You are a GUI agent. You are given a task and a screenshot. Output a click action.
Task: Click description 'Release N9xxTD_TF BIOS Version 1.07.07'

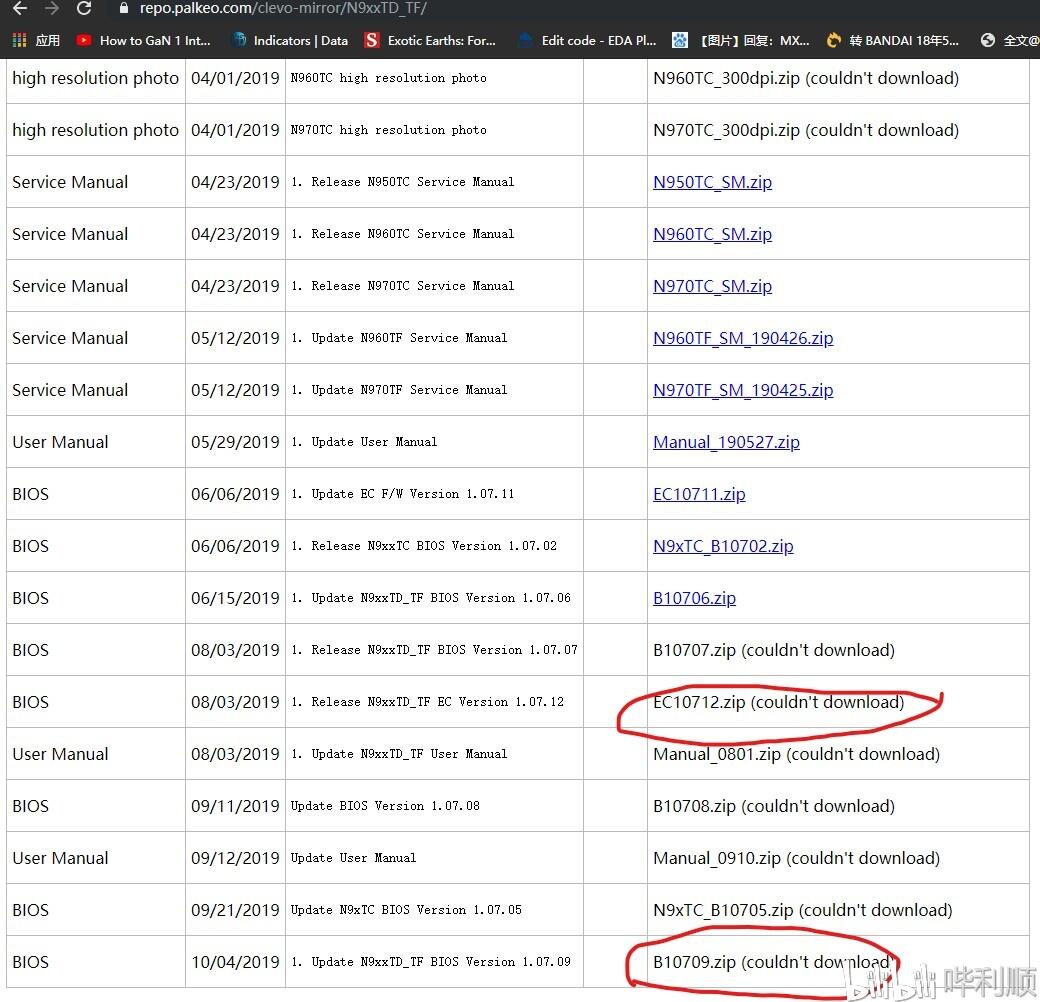pyautogui.click(x=434, y=650)
